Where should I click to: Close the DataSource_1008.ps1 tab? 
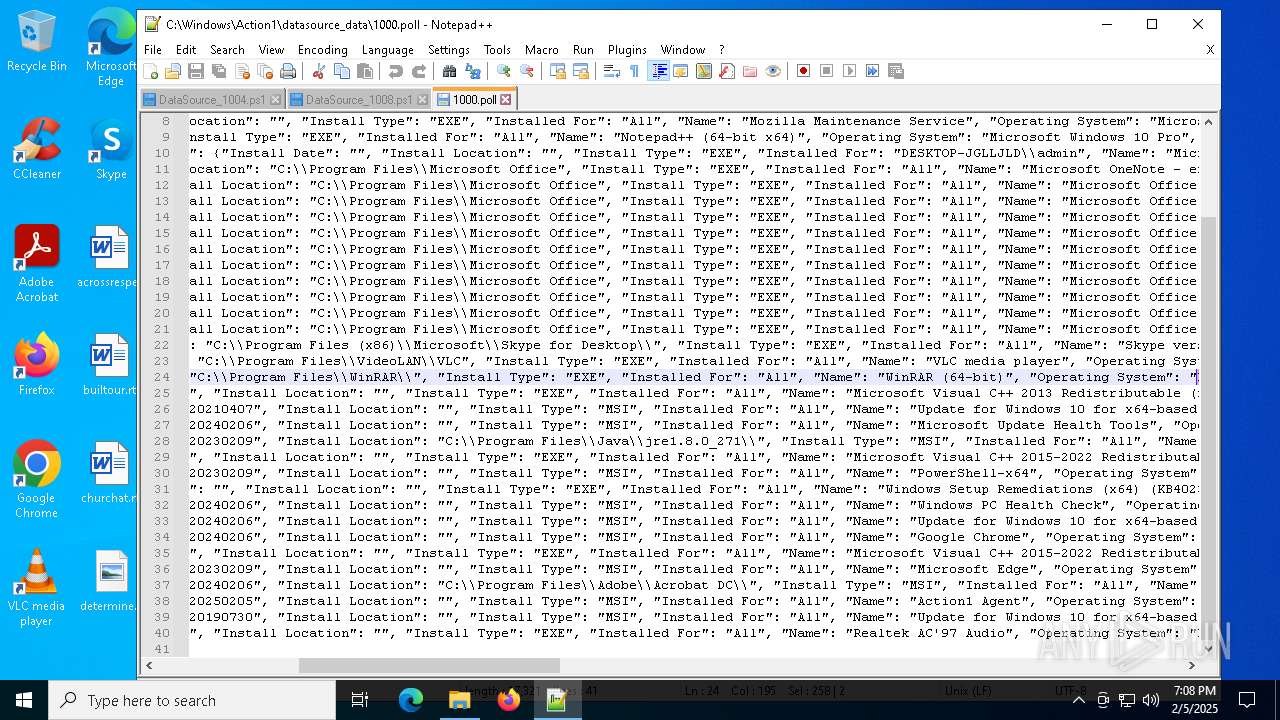(422, 100)
